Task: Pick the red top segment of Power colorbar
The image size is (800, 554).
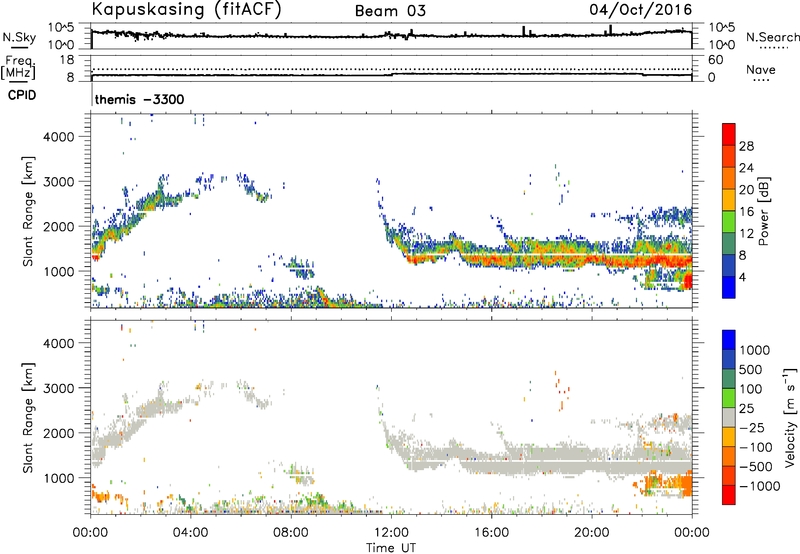Action: coord(729,135)
